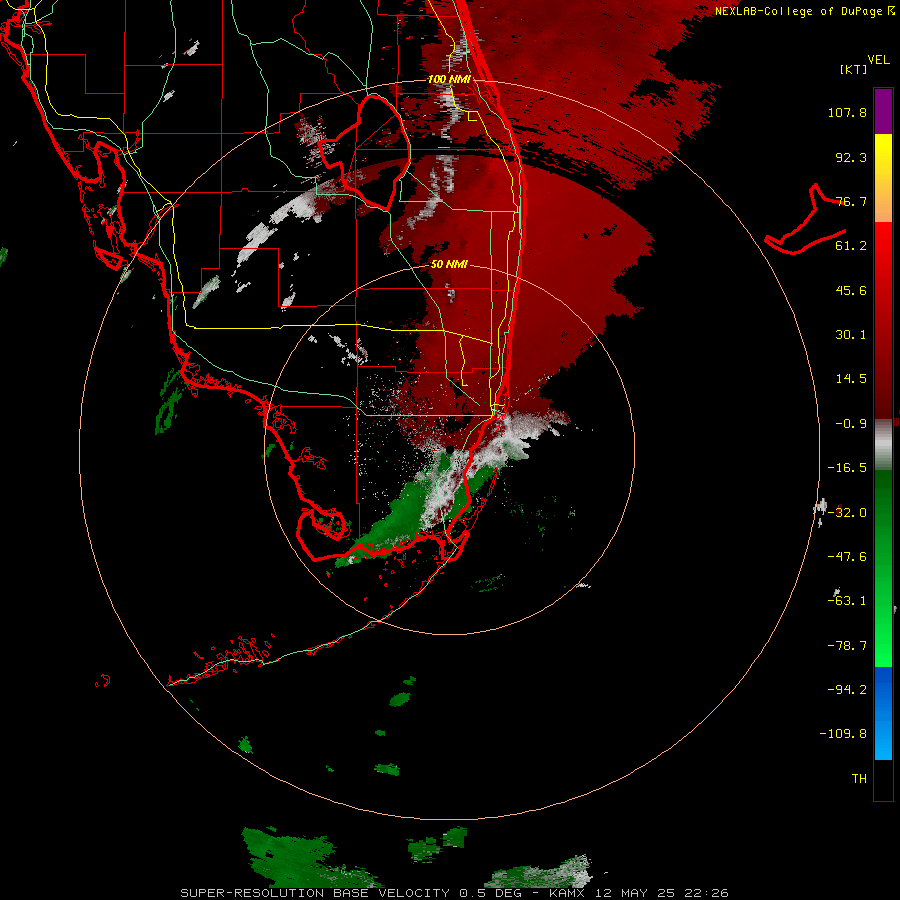
Task: Click the 100 NMI range ring label
Action: (x=449, y=79)
